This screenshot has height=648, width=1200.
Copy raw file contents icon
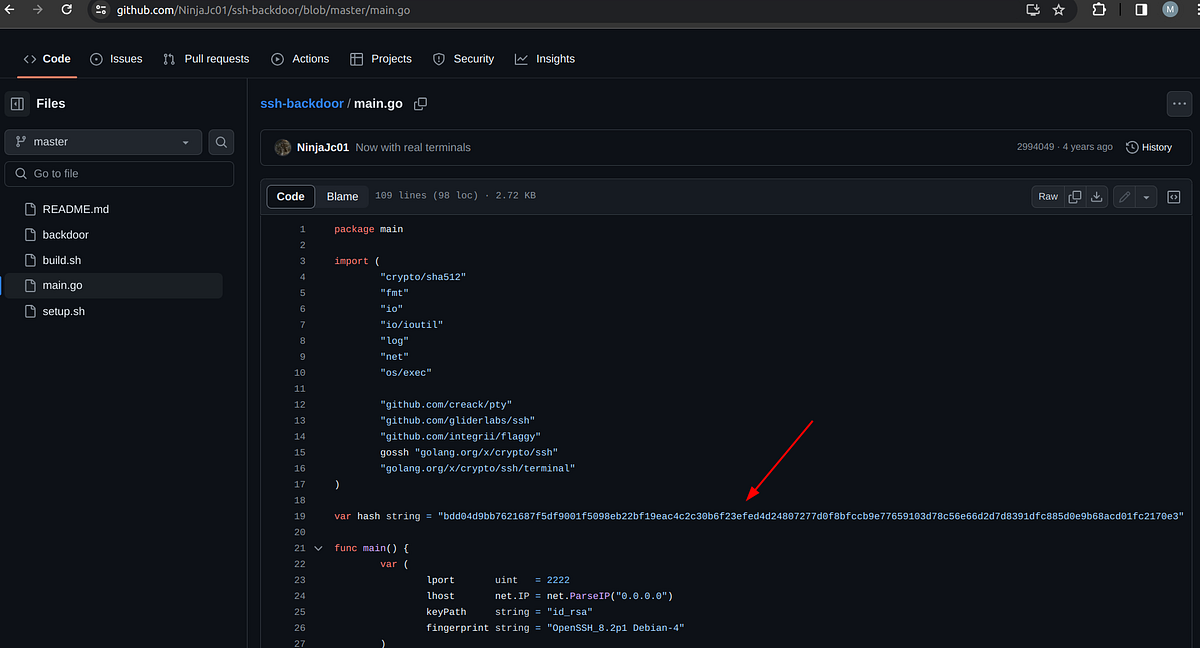pos(1075,197)
